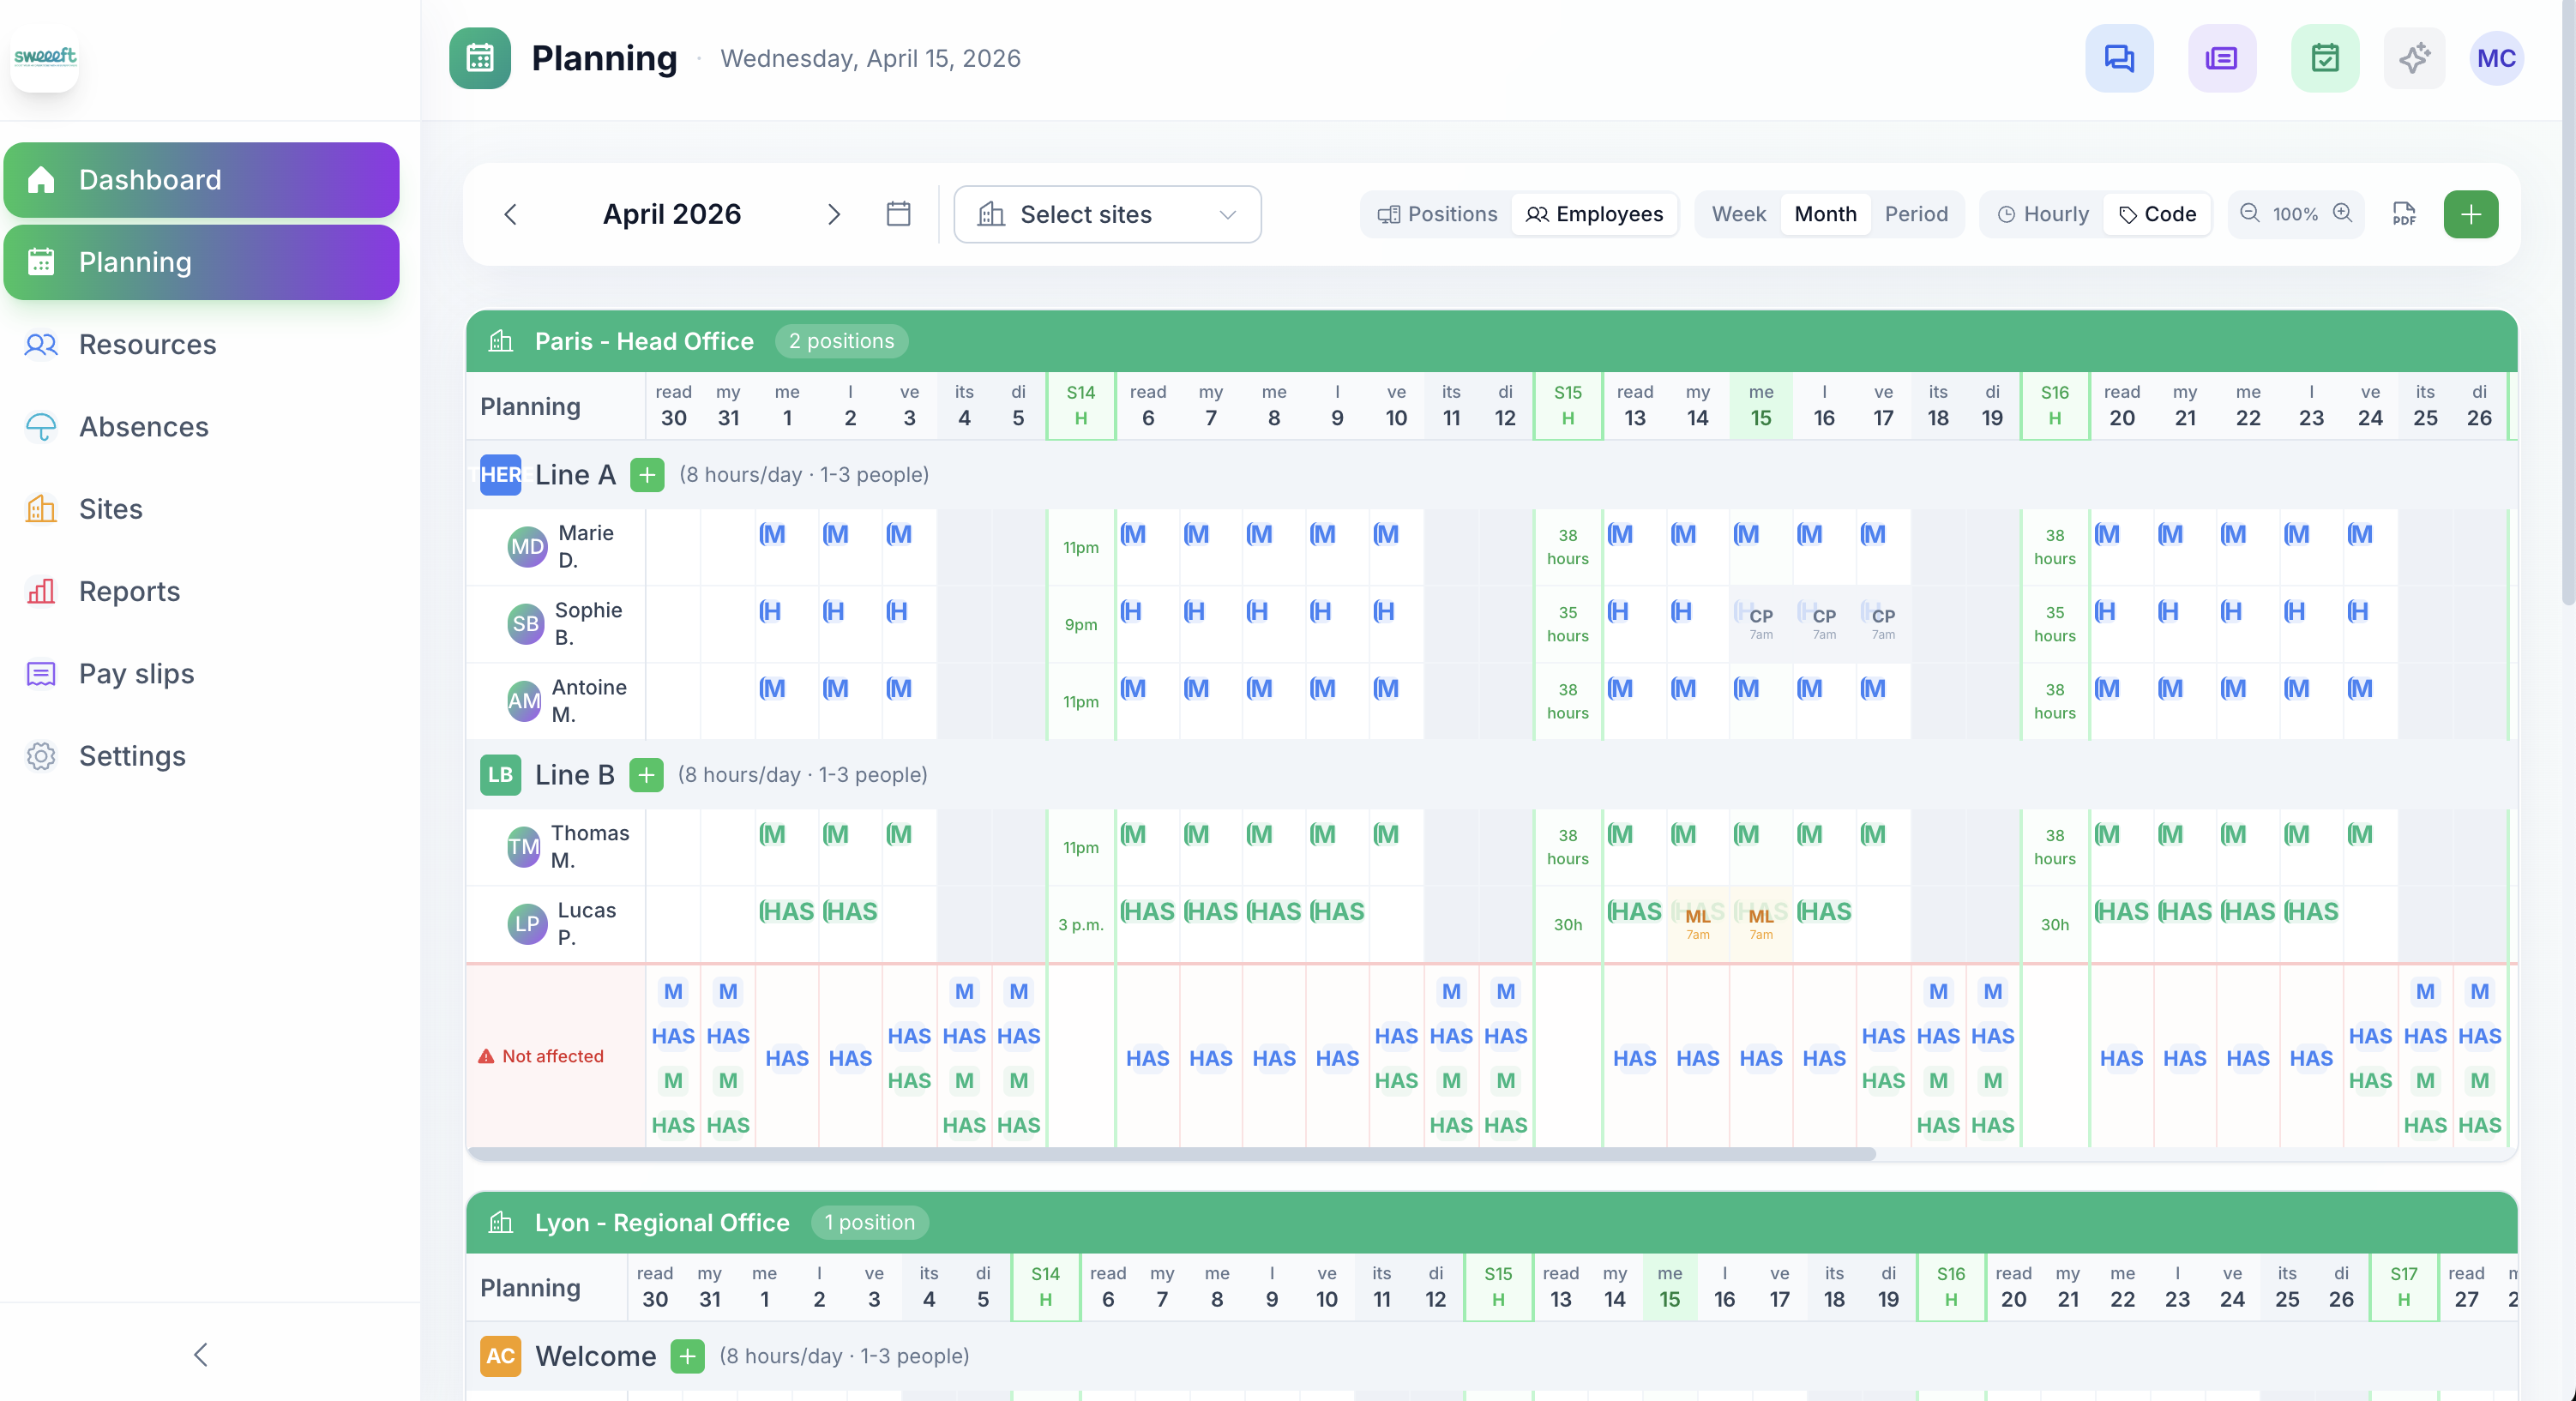Open the calendar tasks icon
This screenshot has width=2576, height=1401.
tap(2324, 58)
